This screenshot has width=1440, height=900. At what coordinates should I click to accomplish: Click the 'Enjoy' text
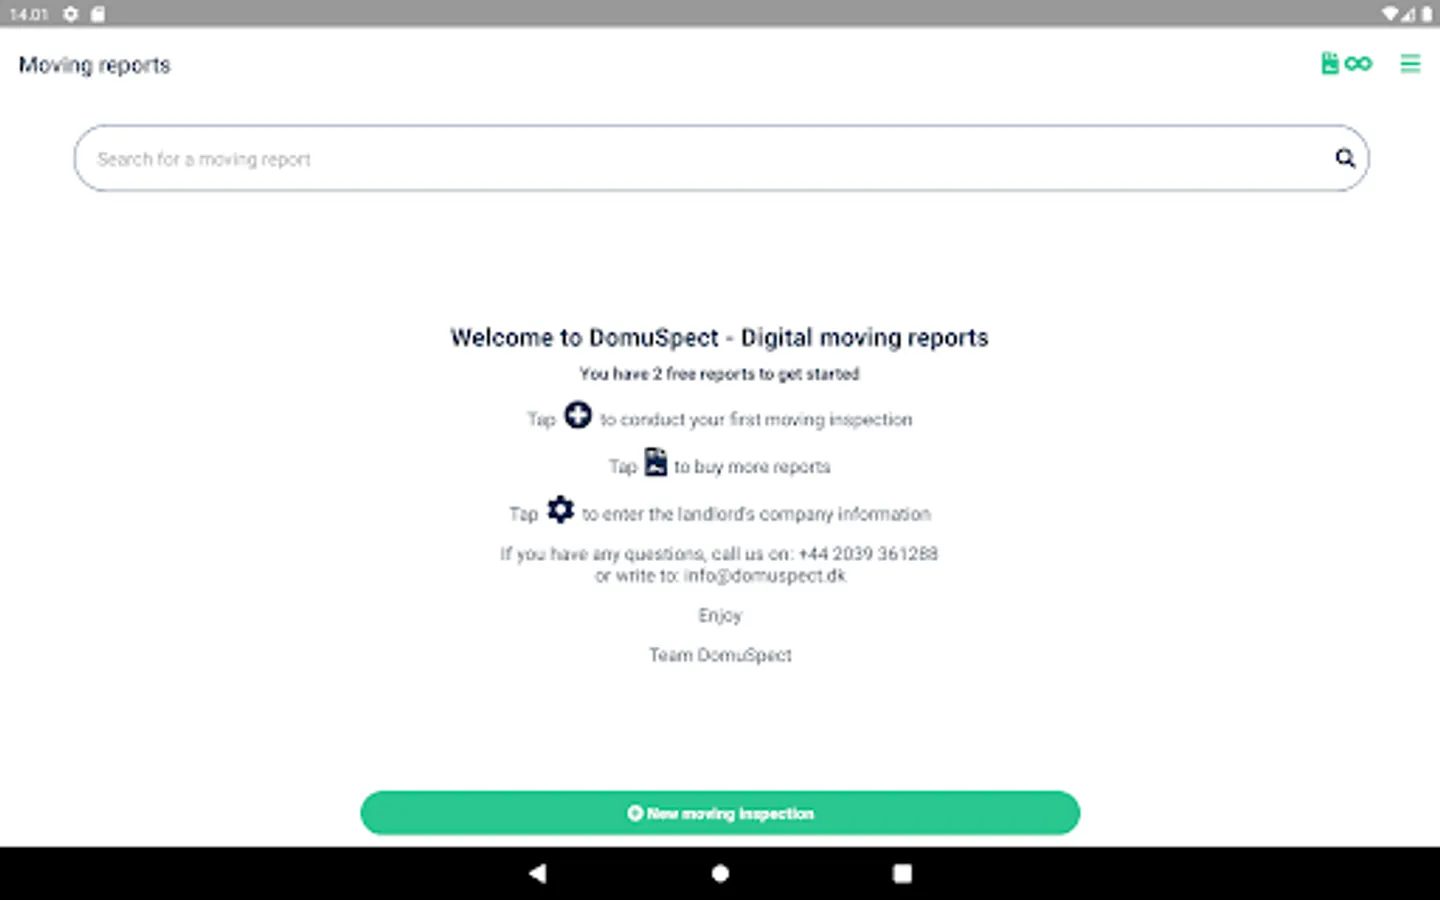[720, 616]
